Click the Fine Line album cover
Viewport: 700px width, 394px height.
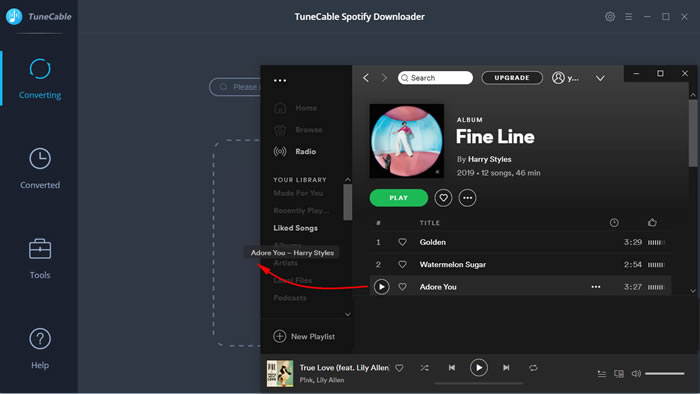tap(407, 141)
